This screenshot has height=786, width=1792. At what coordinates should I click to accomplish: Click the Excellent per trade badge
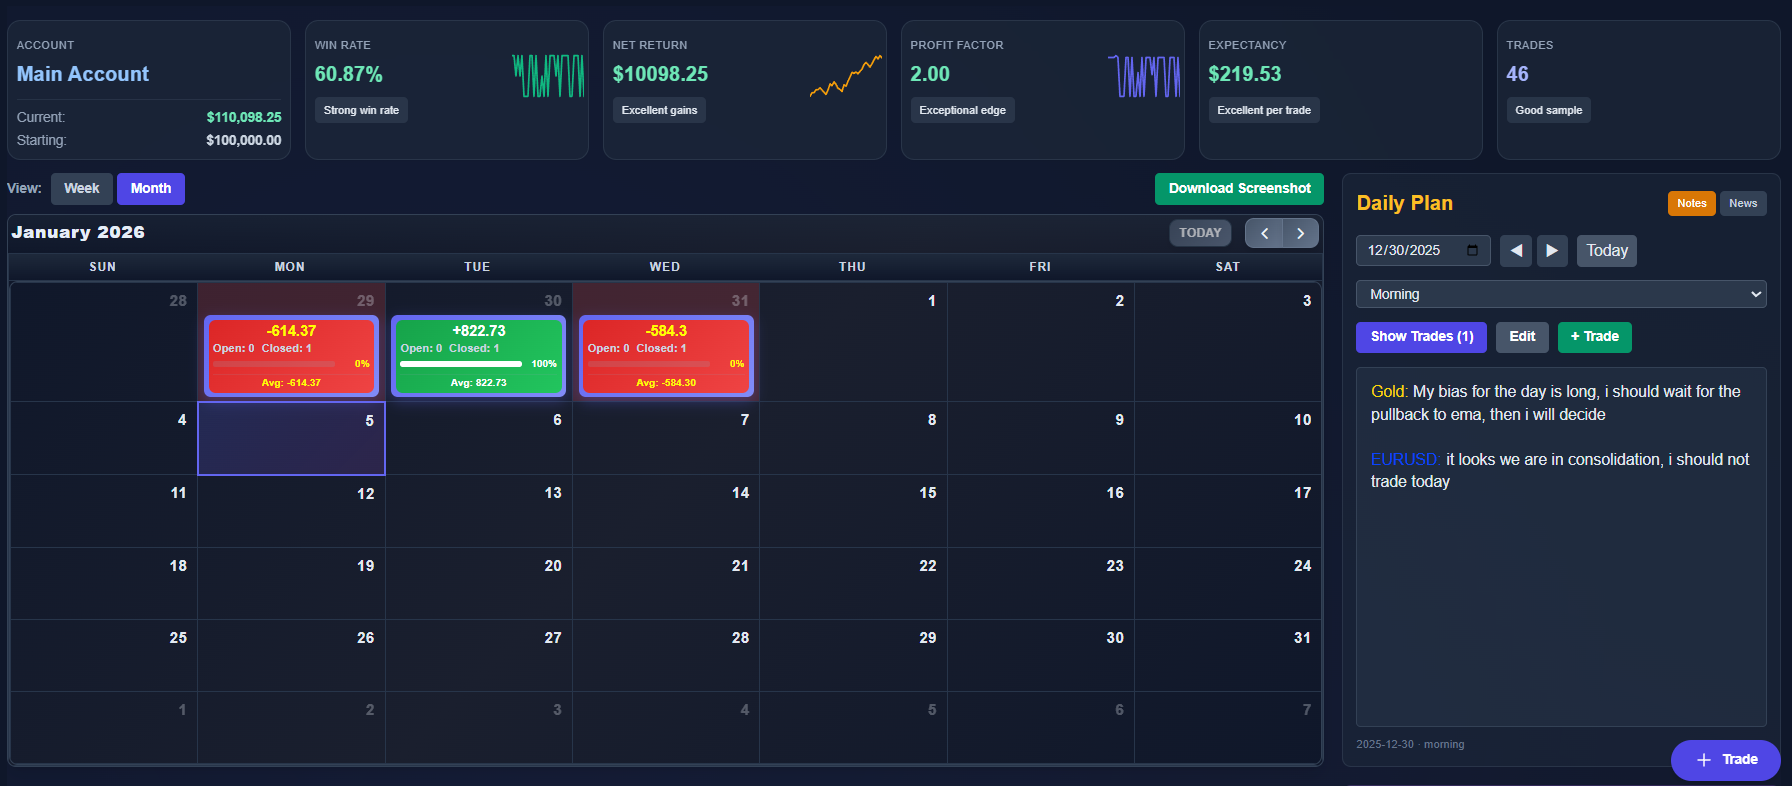pyautogui.click(x=1264, y=110)
